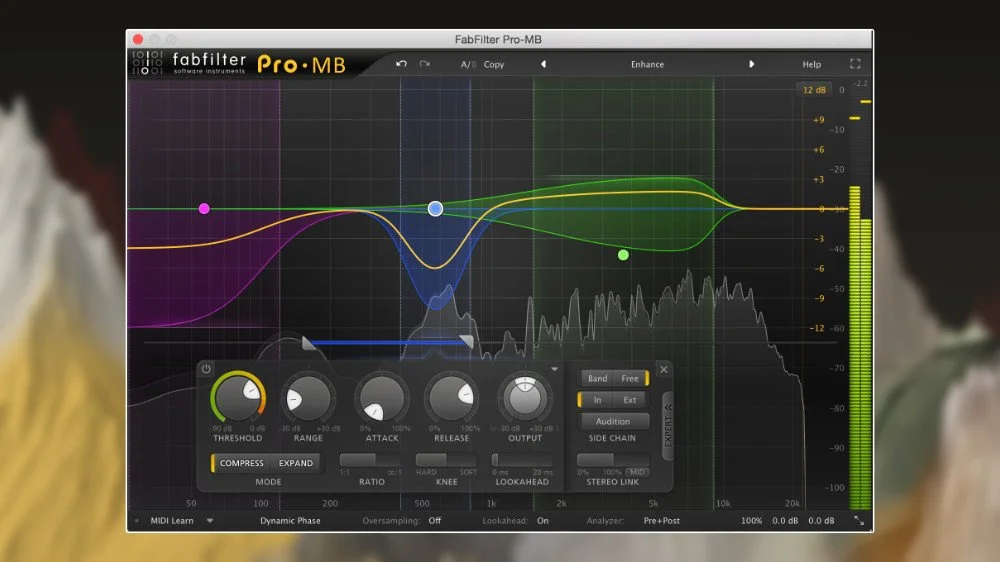Screen dimensions: 1000x562
Task: Click the Lookahead time slider
Action: coord(522,459)
